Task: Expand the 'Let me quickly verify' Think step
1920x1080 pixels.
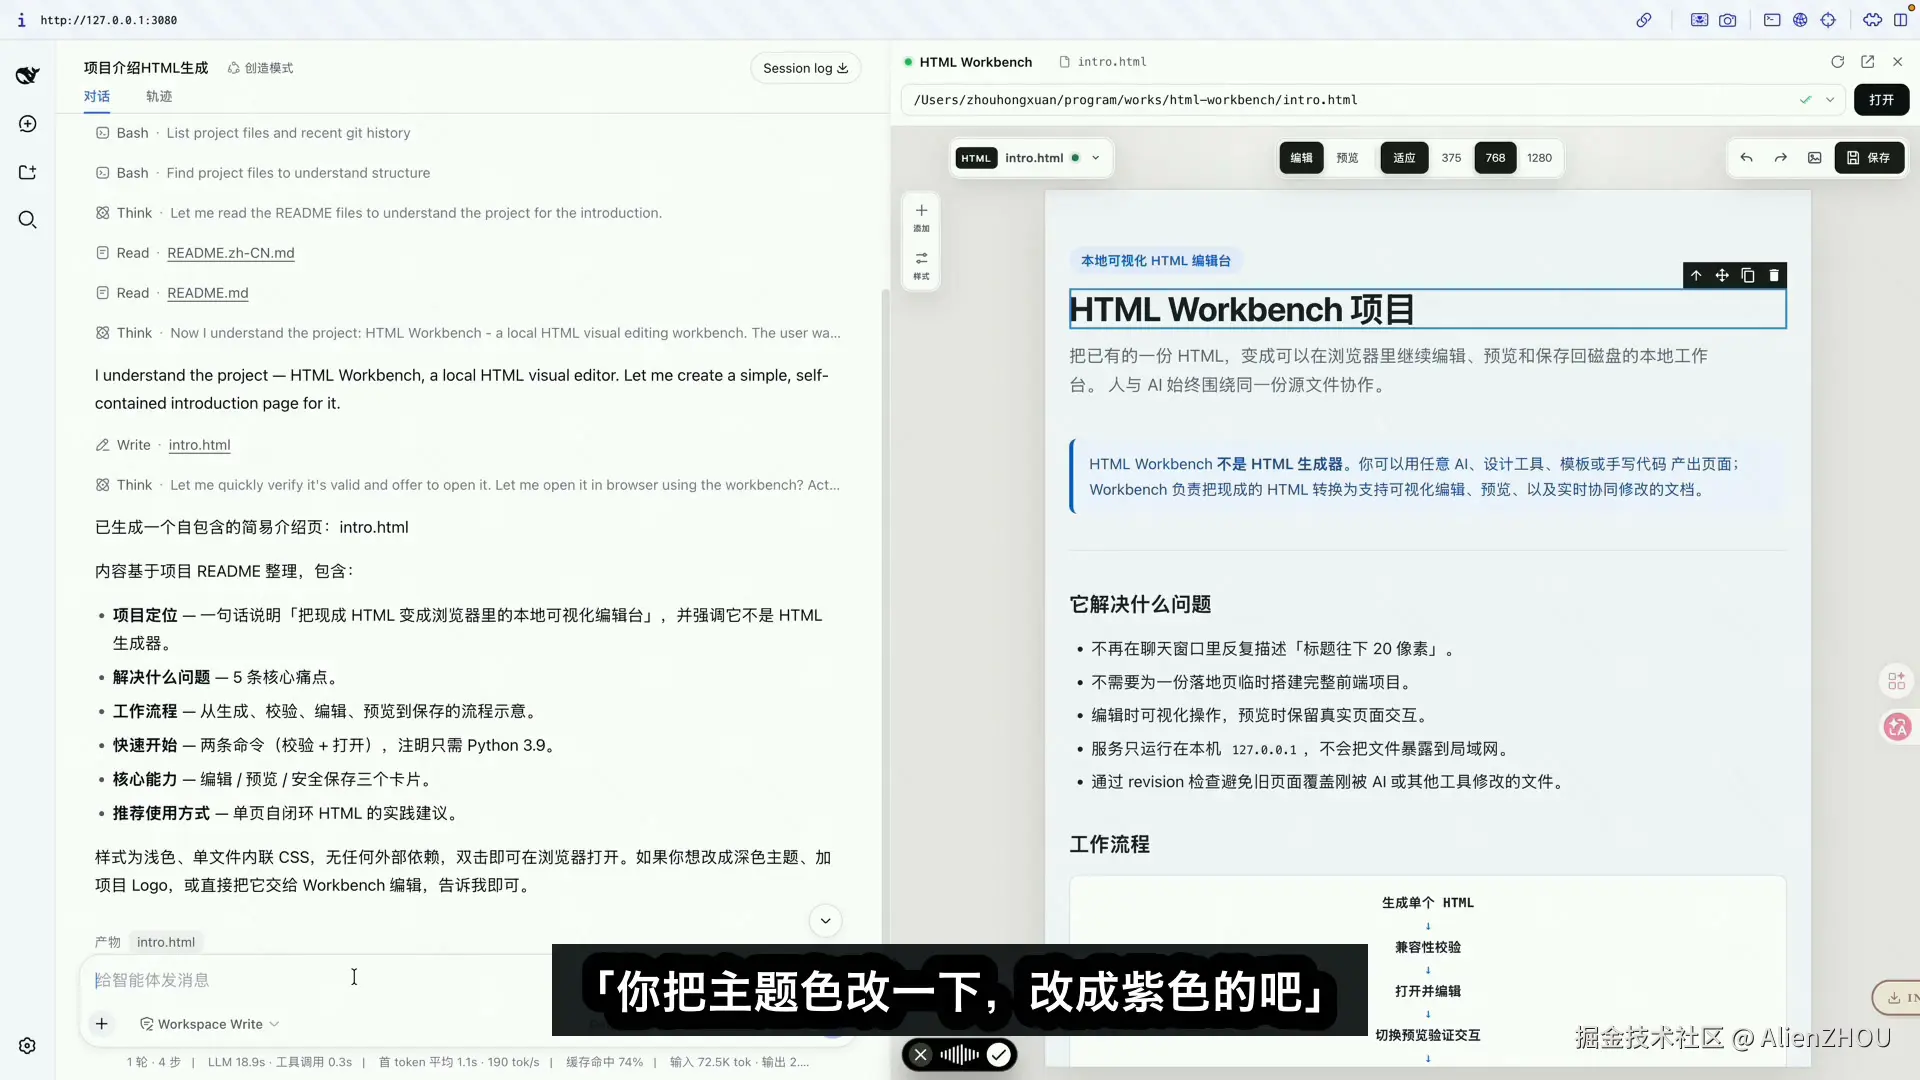Action: tap(468, 485)
